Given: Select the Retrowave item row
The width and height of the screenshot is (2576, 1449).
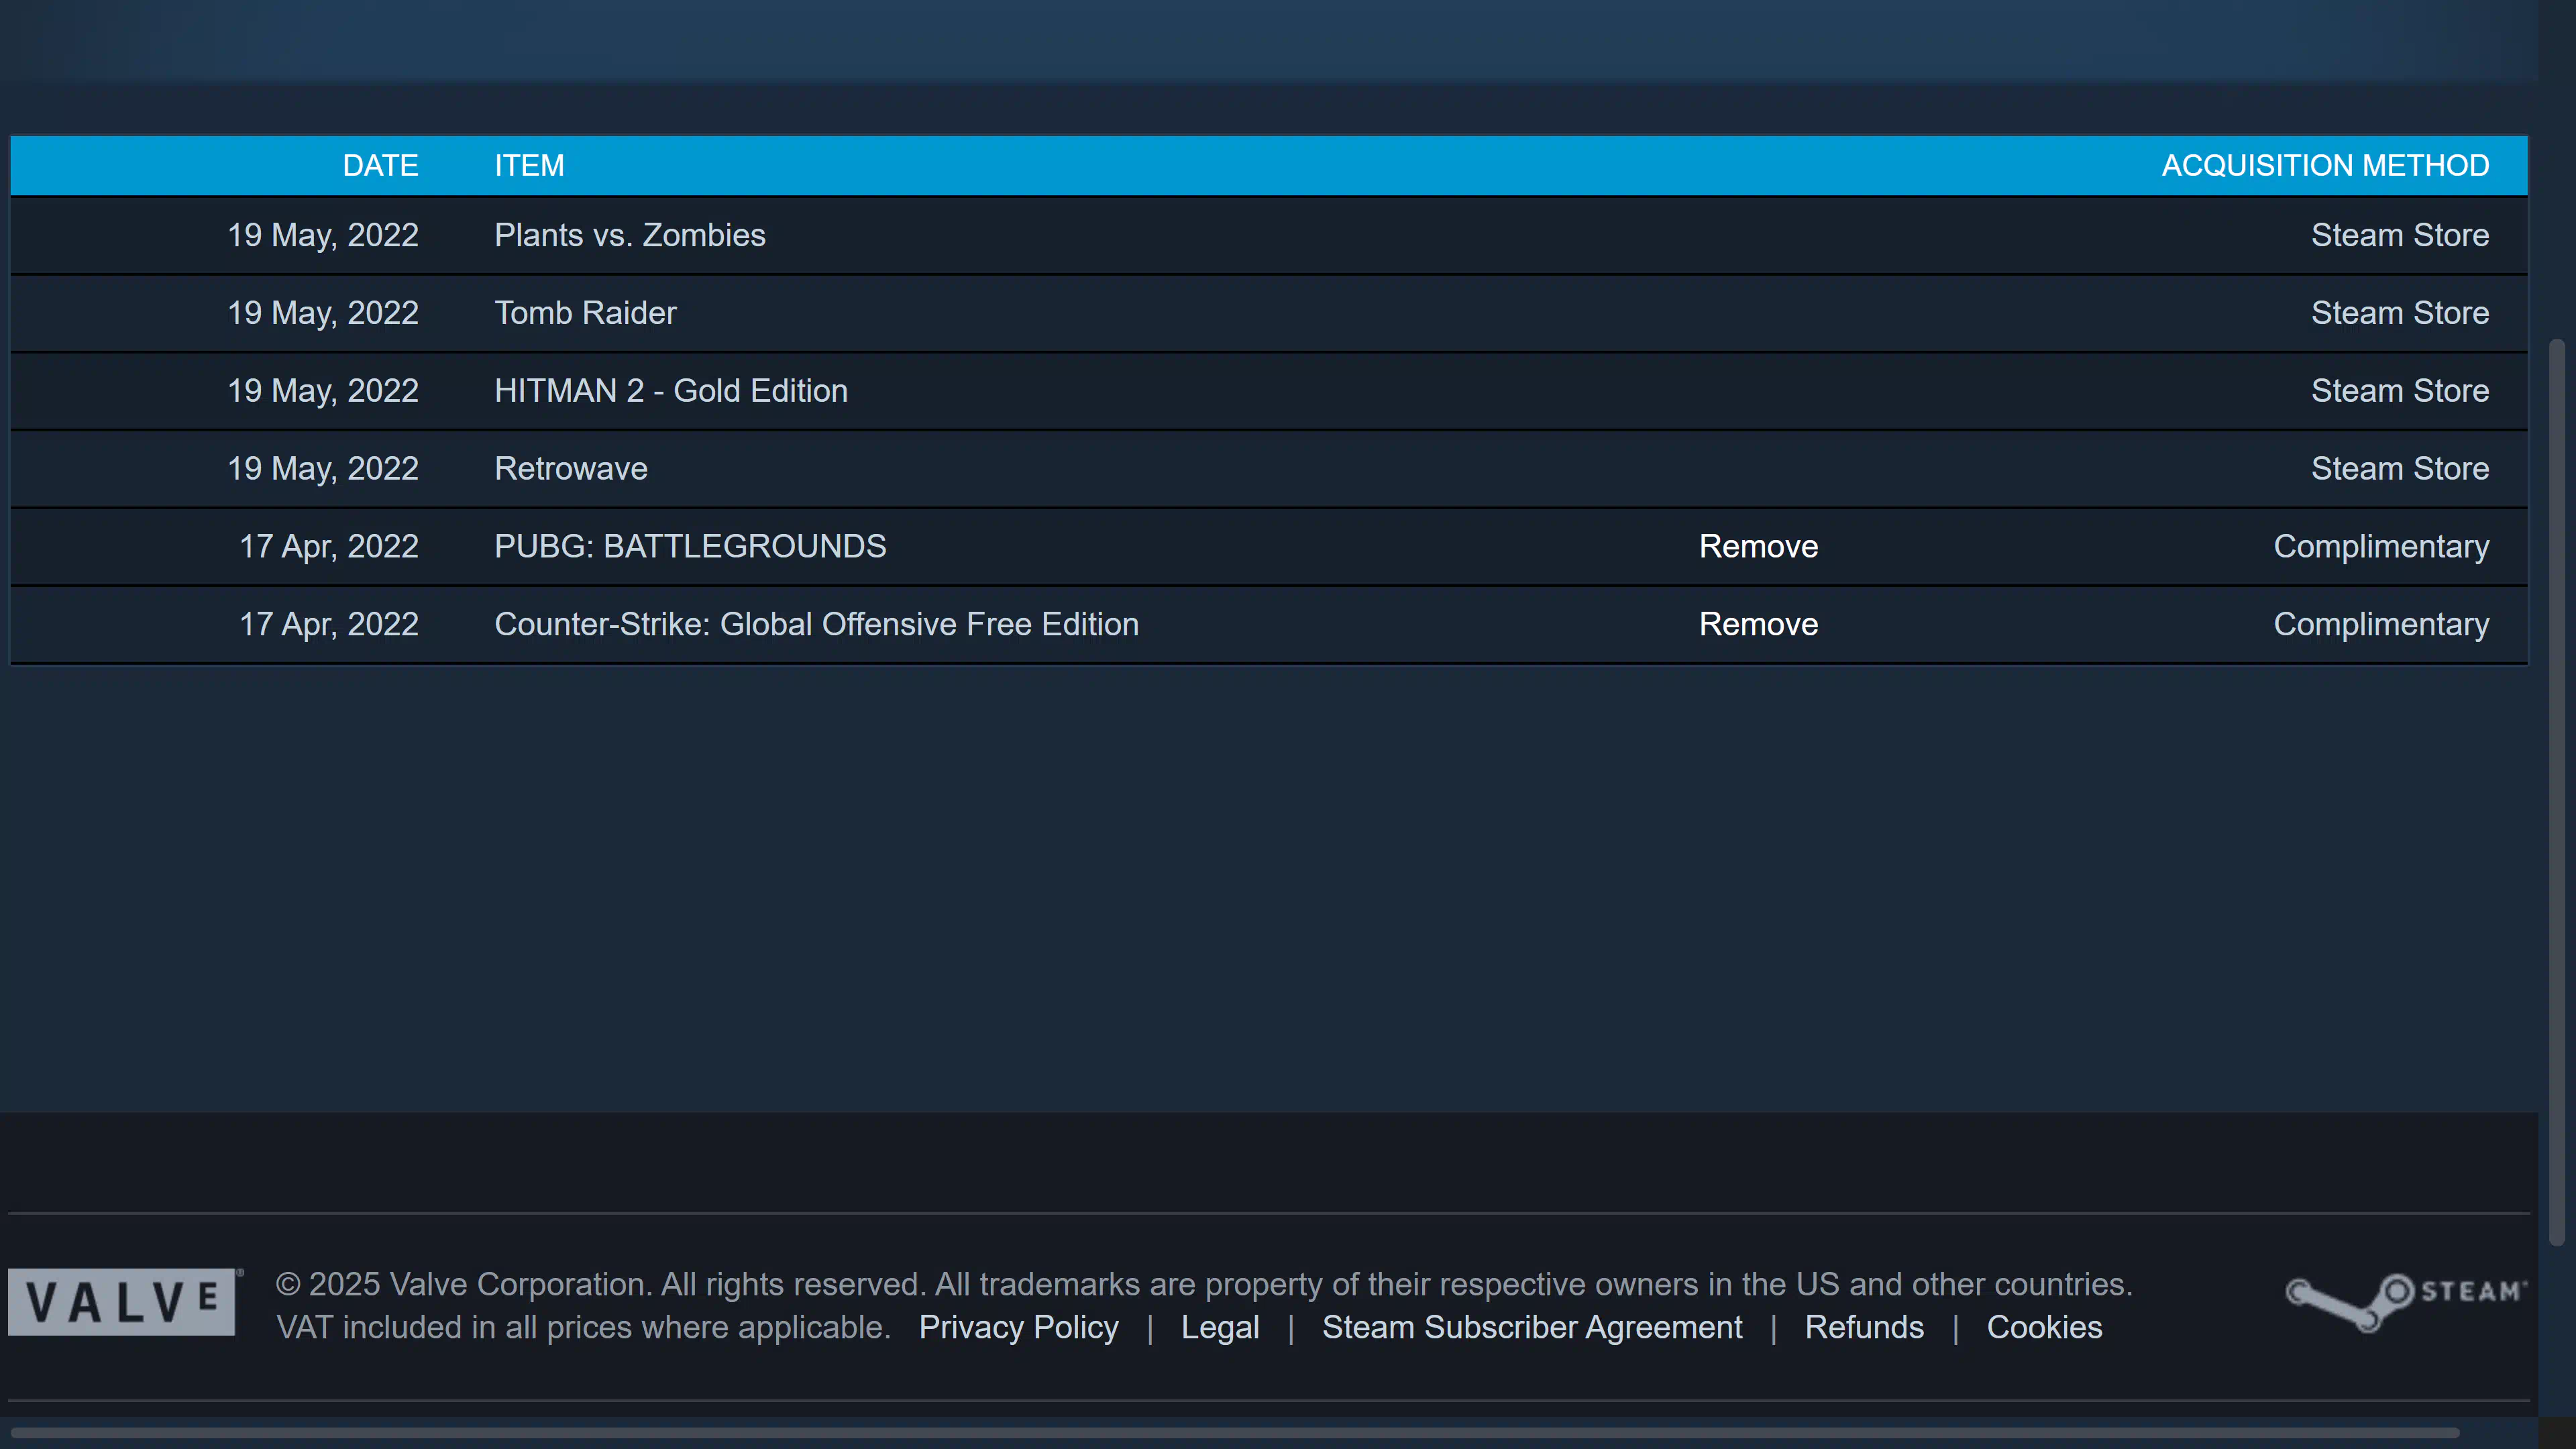Looking at the screenshot, I should (x=571, y=469).
